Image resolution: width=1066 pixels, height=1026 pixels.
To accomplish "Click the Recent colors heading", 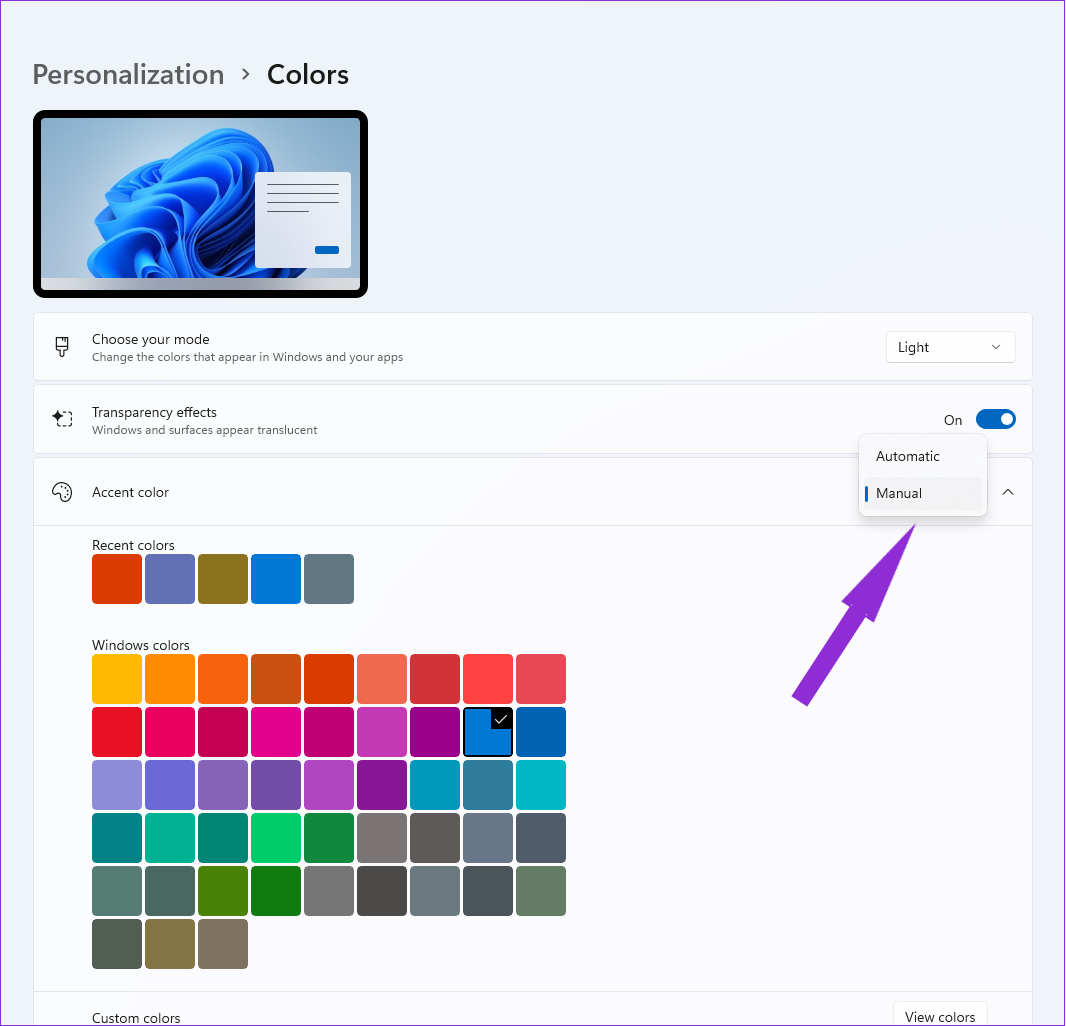I will pyautogui.click(x=133, y=545).
